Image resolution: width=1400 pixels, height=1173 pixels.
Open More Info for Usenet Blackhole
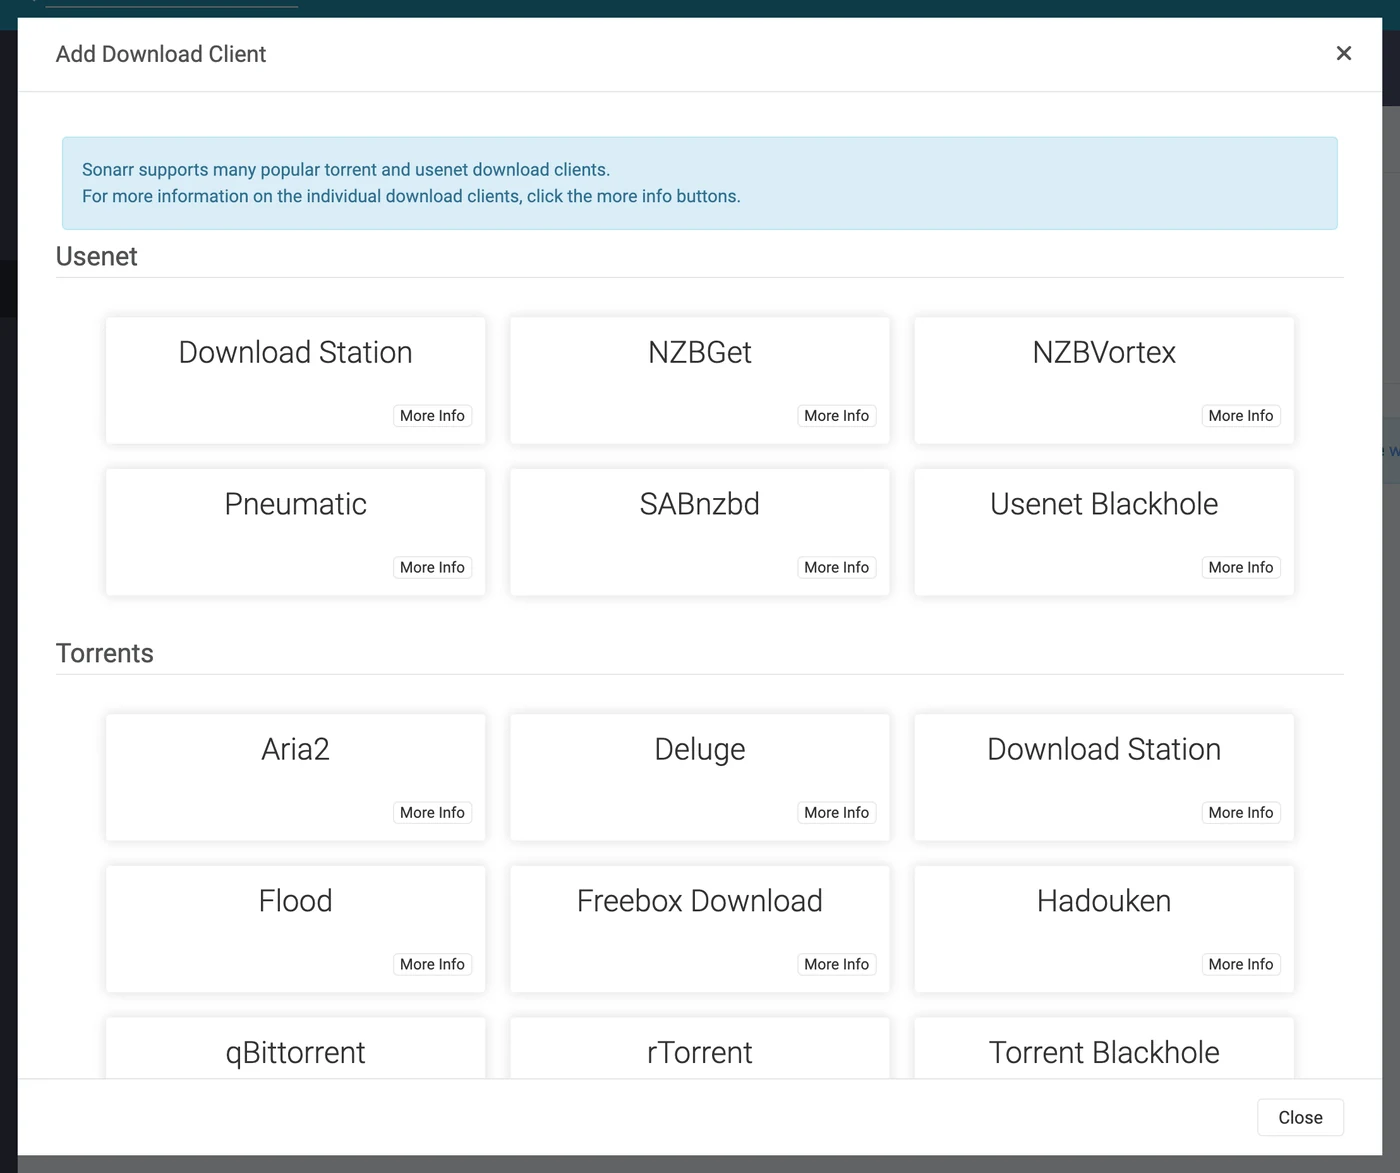(1241, 567)
